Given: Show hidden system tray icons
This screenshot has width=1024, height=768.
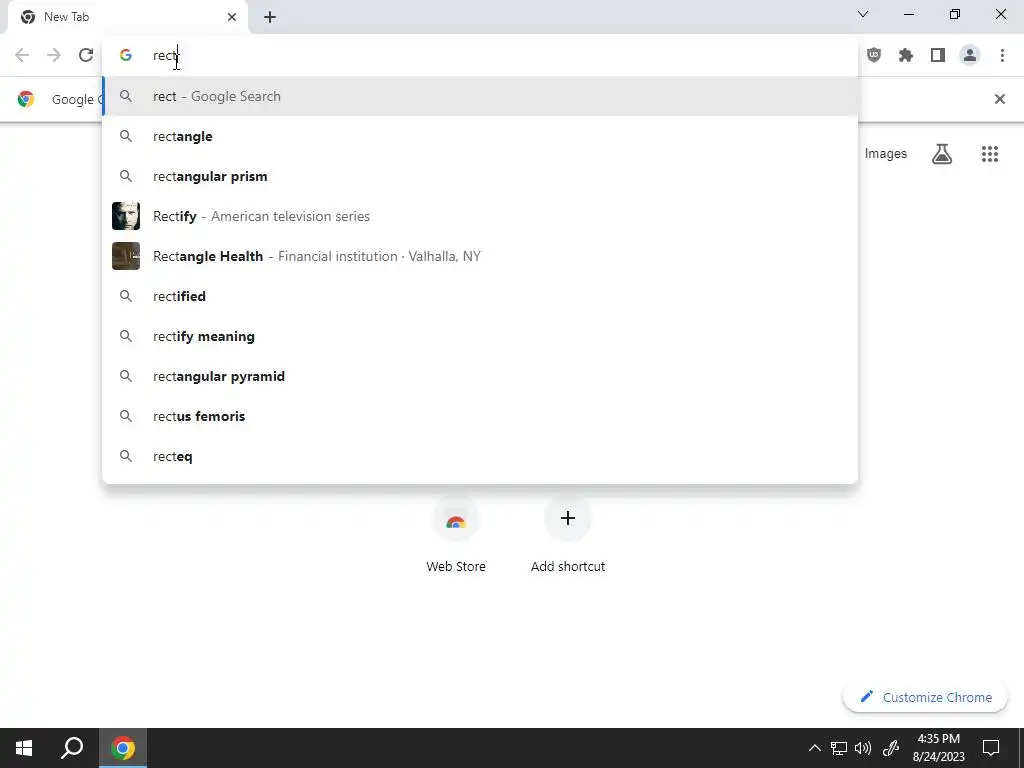Looking at the screenshot, I should pos(814,748).
